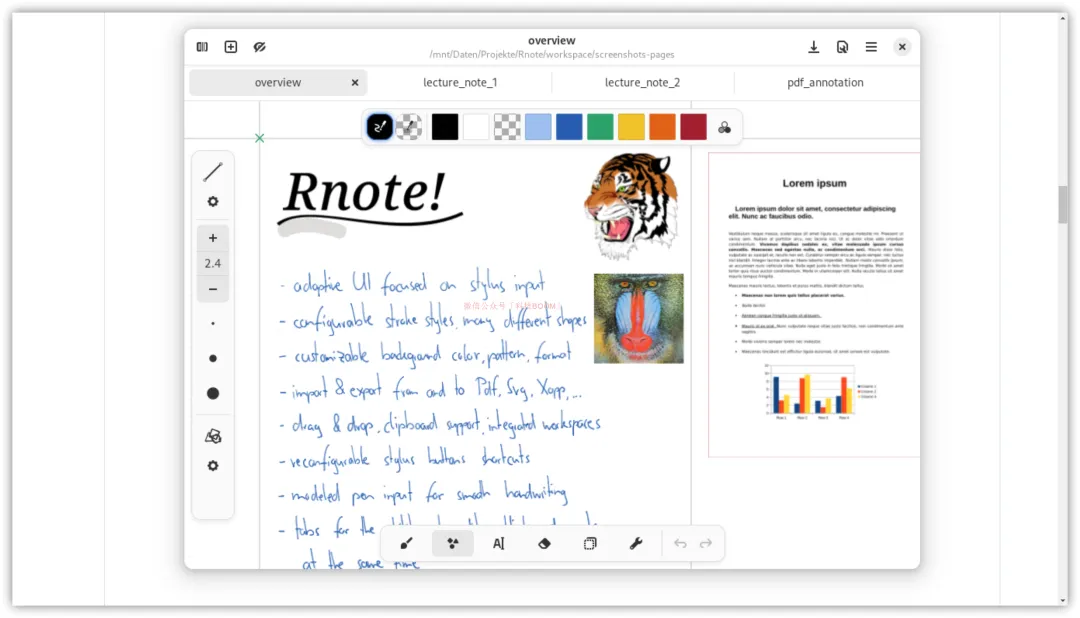The image size is (1080, 618).
Task: Select the typewriter text tool
Action: pyautogui.click(x=499, y=544)
